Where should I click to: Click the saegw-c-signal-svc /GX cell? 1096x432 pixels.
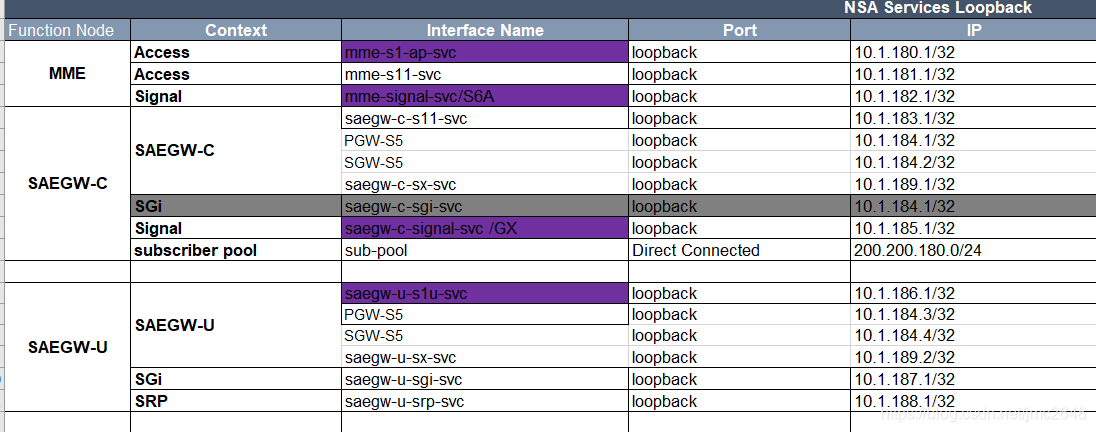coord(485,229)
